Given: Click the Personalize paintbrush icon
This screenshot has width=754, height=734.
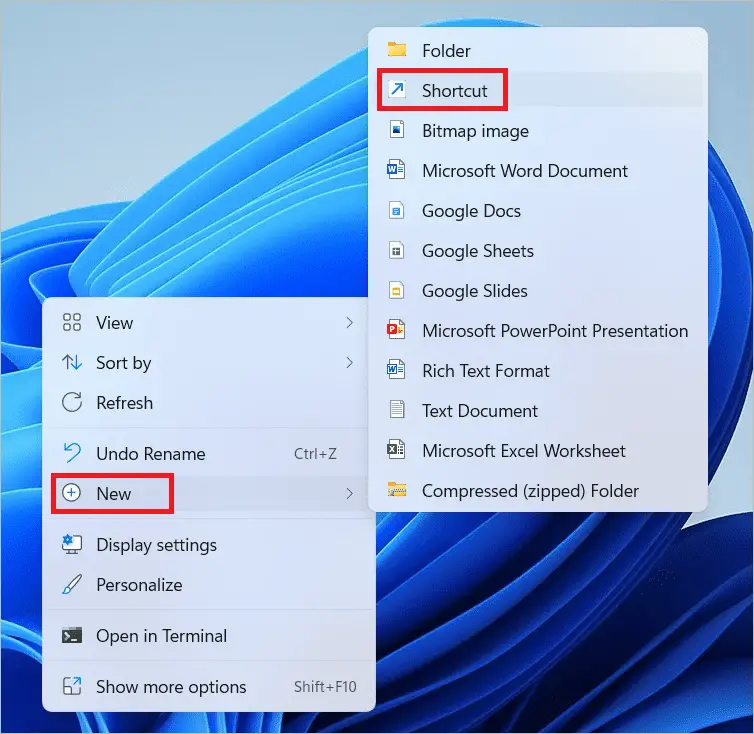Looking at the screenshot, I should 72,584.
